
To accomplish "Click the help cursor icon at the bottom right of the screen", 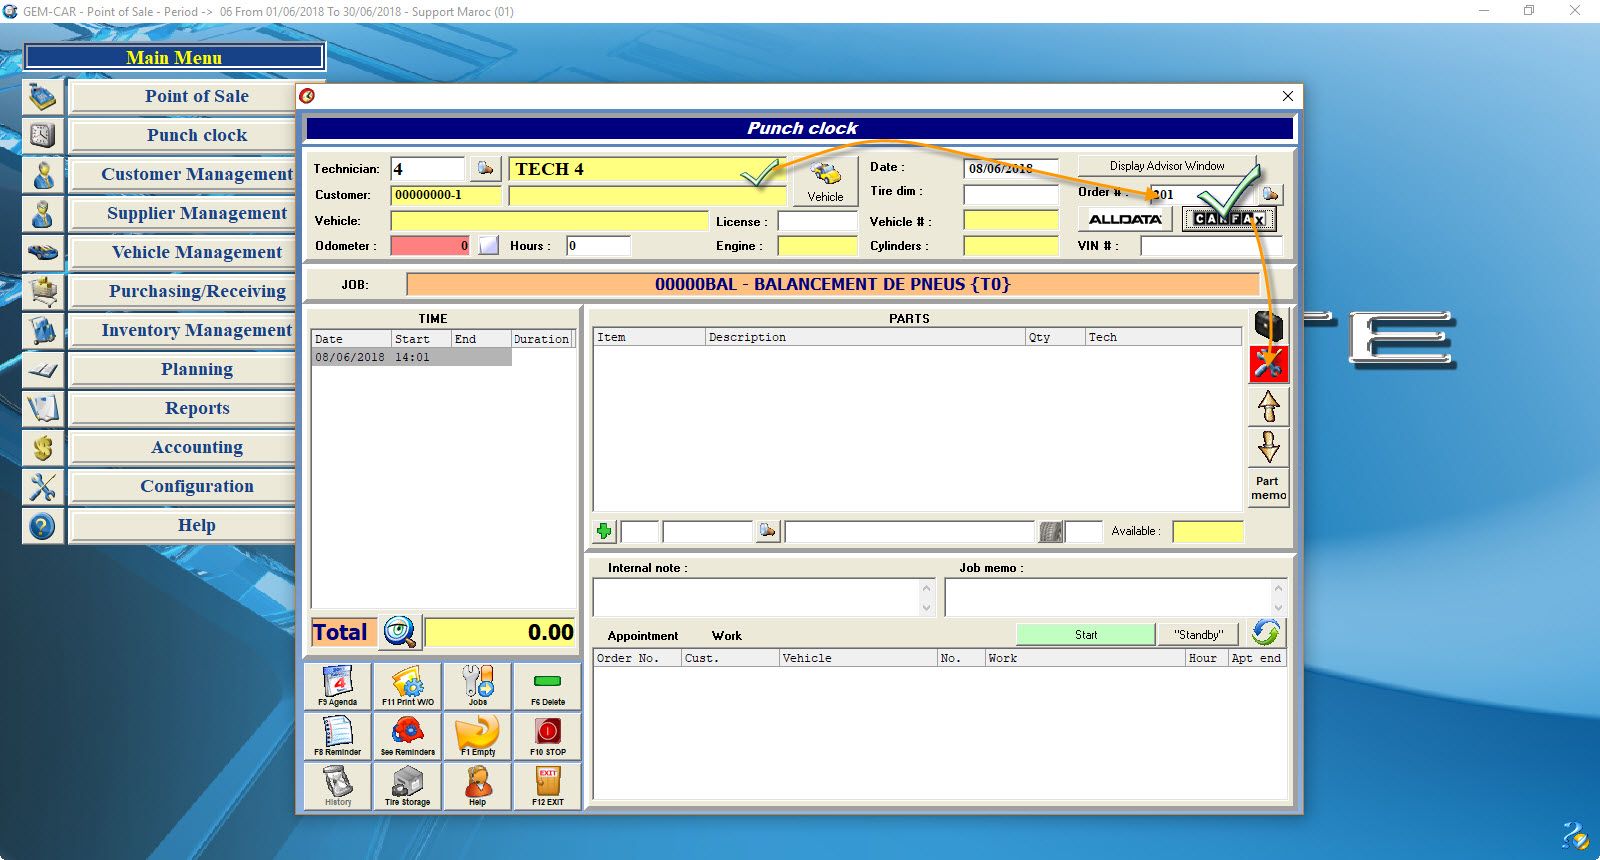I will click(1575, 835).
